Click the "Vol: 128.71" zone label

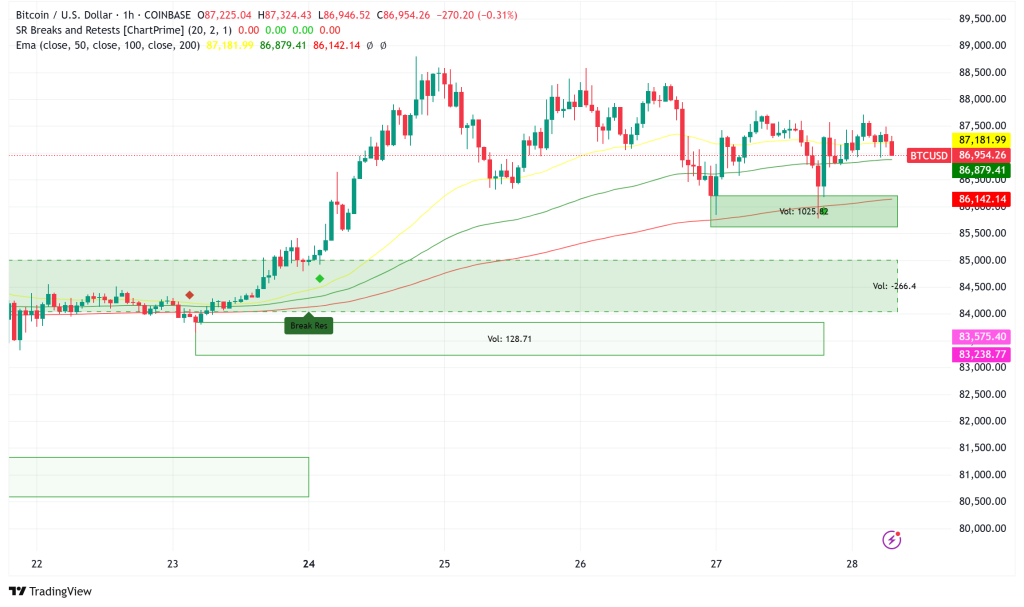[x=509, y=339]
